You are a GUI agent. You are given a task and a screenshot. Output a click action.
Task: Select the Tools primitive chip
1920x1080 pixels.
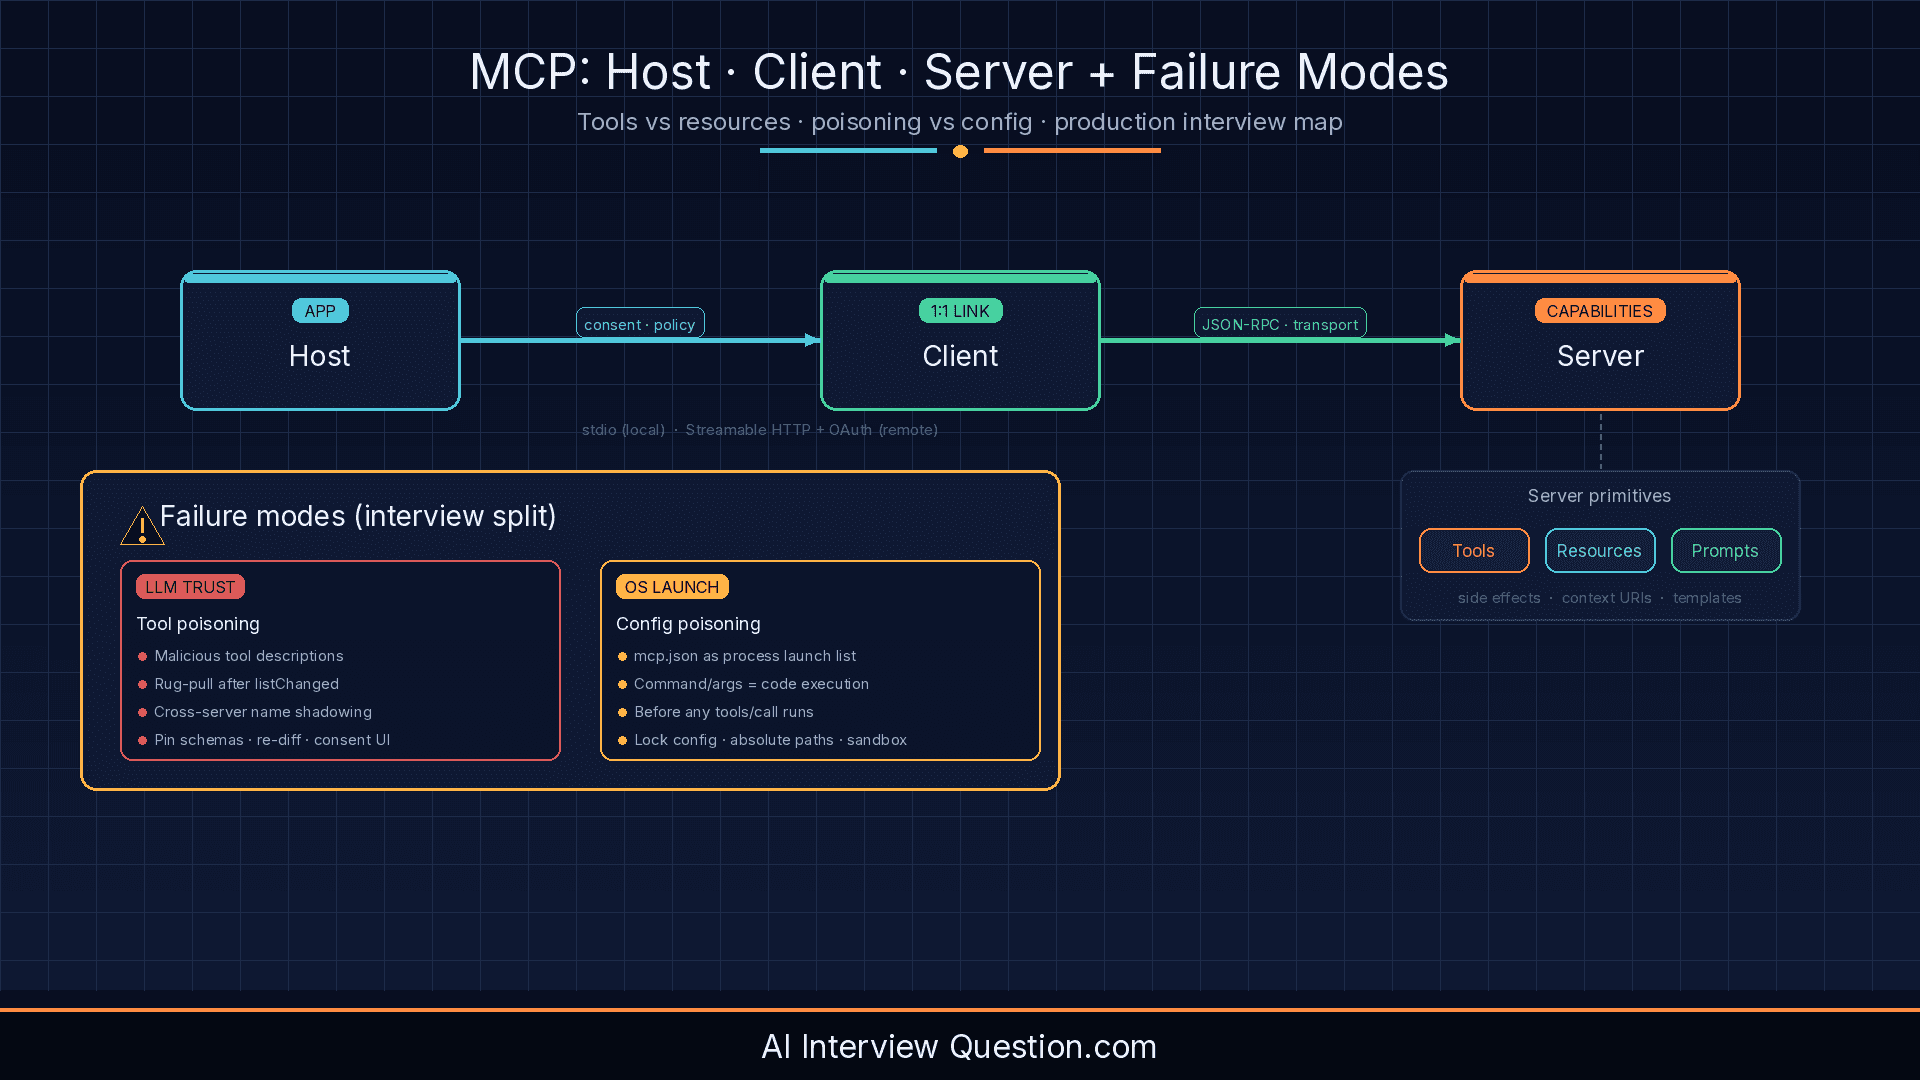[x=1474, y=551]
